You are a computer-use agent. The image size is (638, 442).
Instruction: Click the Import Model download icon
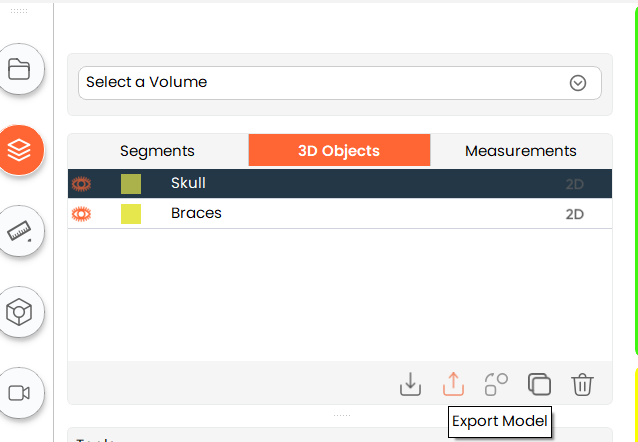click(410, 384)
